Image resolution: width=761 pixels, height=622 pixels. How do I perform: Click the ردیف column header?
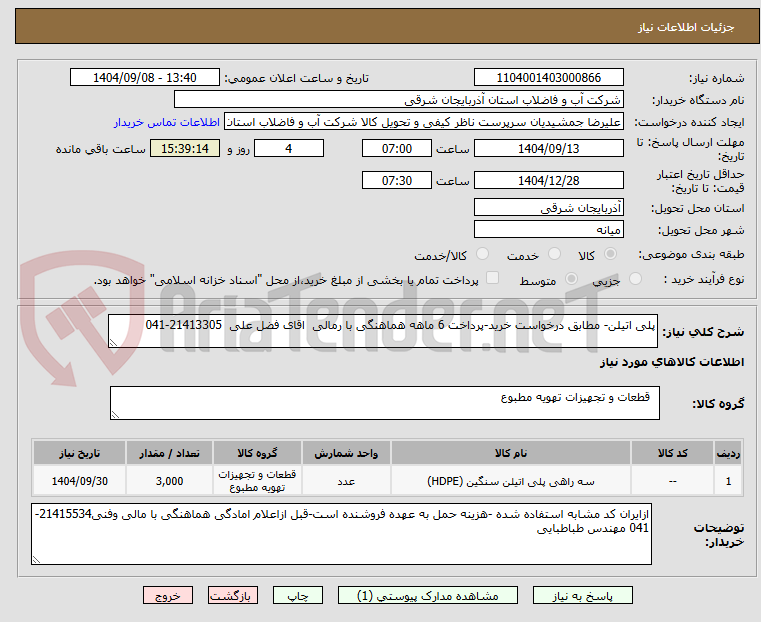coord(728,453)
